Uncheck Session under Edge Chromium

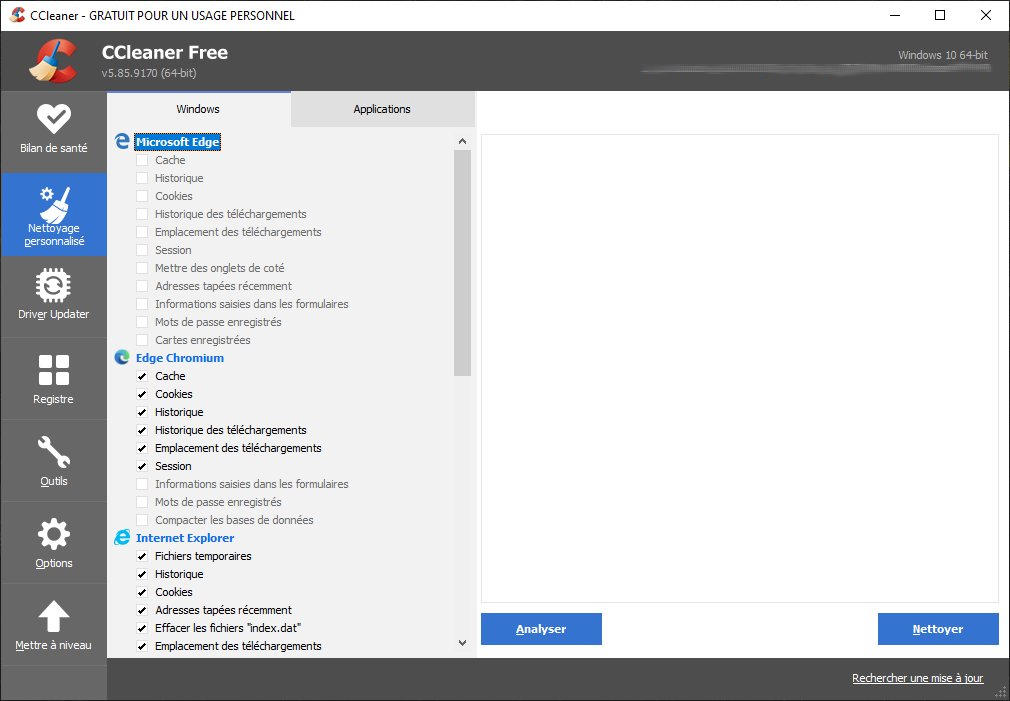142,466
